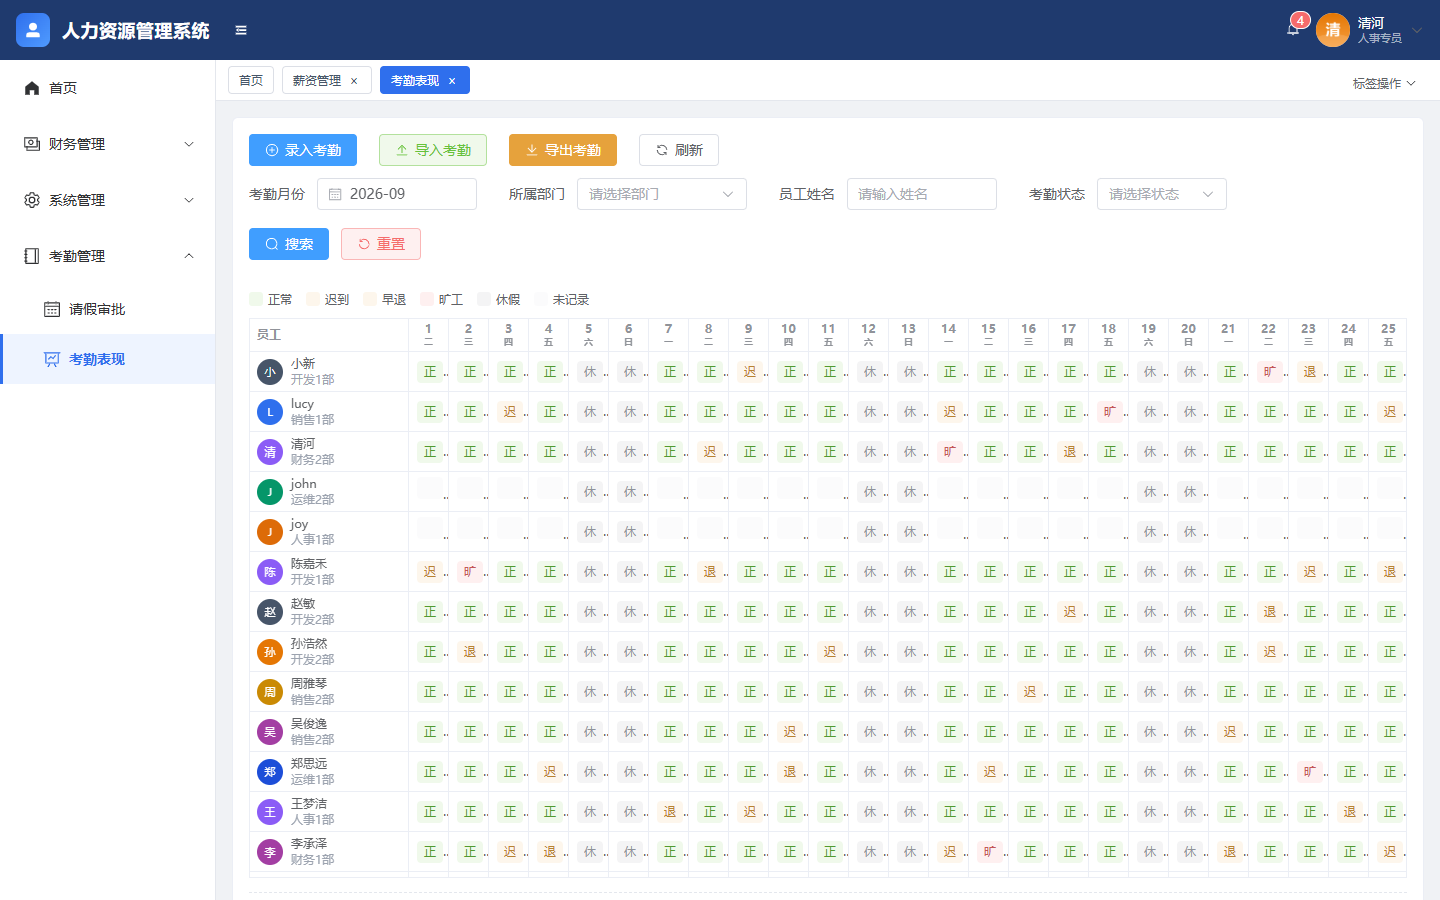Click the 录入考勤 button
Viewport: 1440px width, 900px height.
pos(303,150)
